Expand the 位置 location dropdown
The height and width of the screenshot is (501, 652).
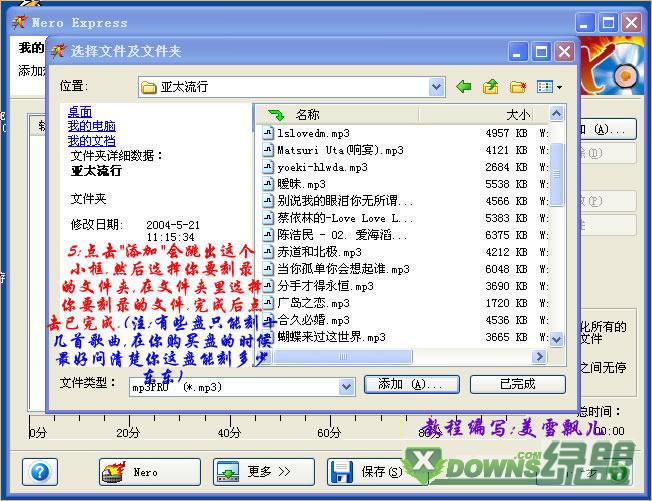(436, 87)
